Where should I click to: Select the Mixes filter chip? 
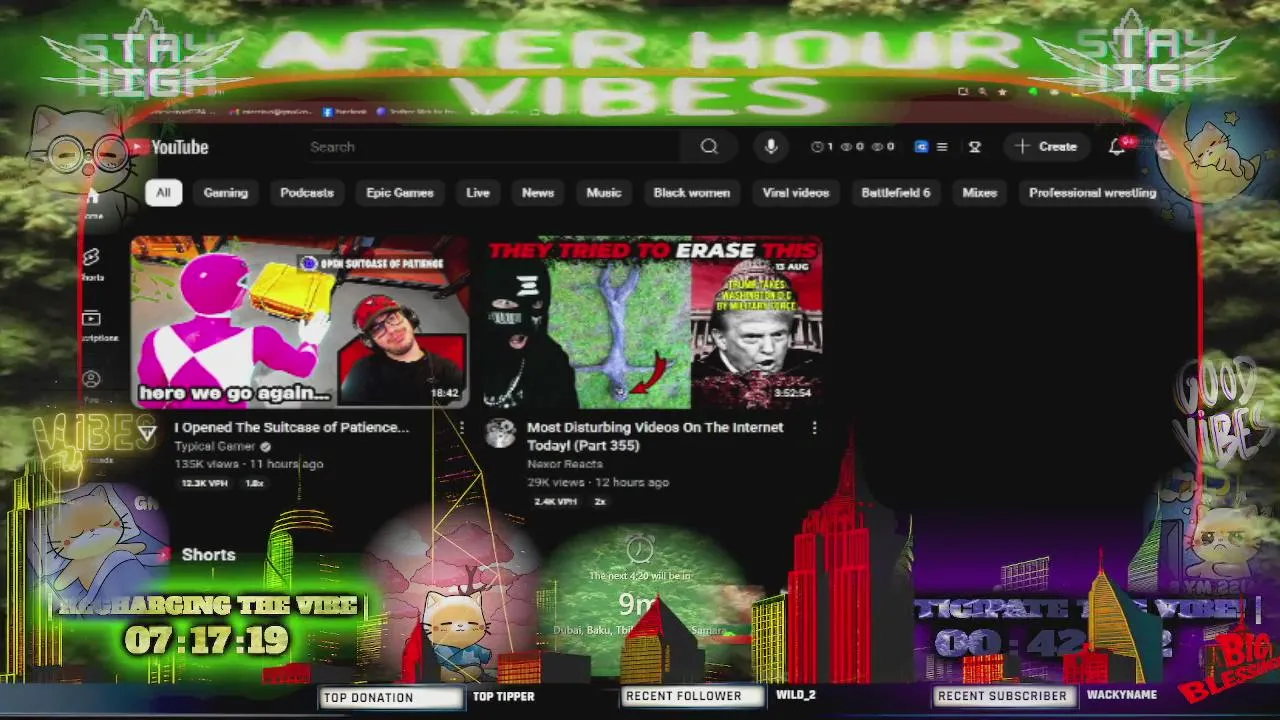pos(980,193)
